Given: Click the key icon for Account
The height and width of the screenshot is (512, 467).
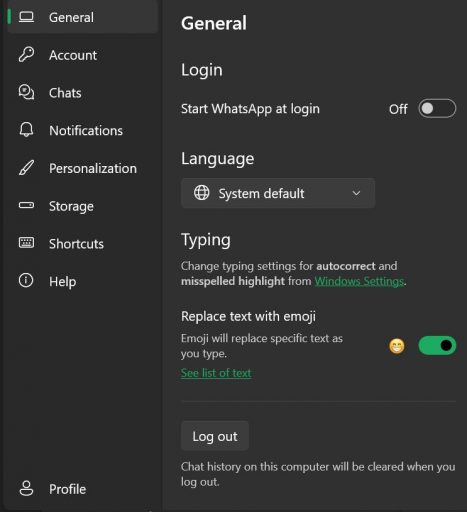Looking at the screenshot, I should [26, 54].
